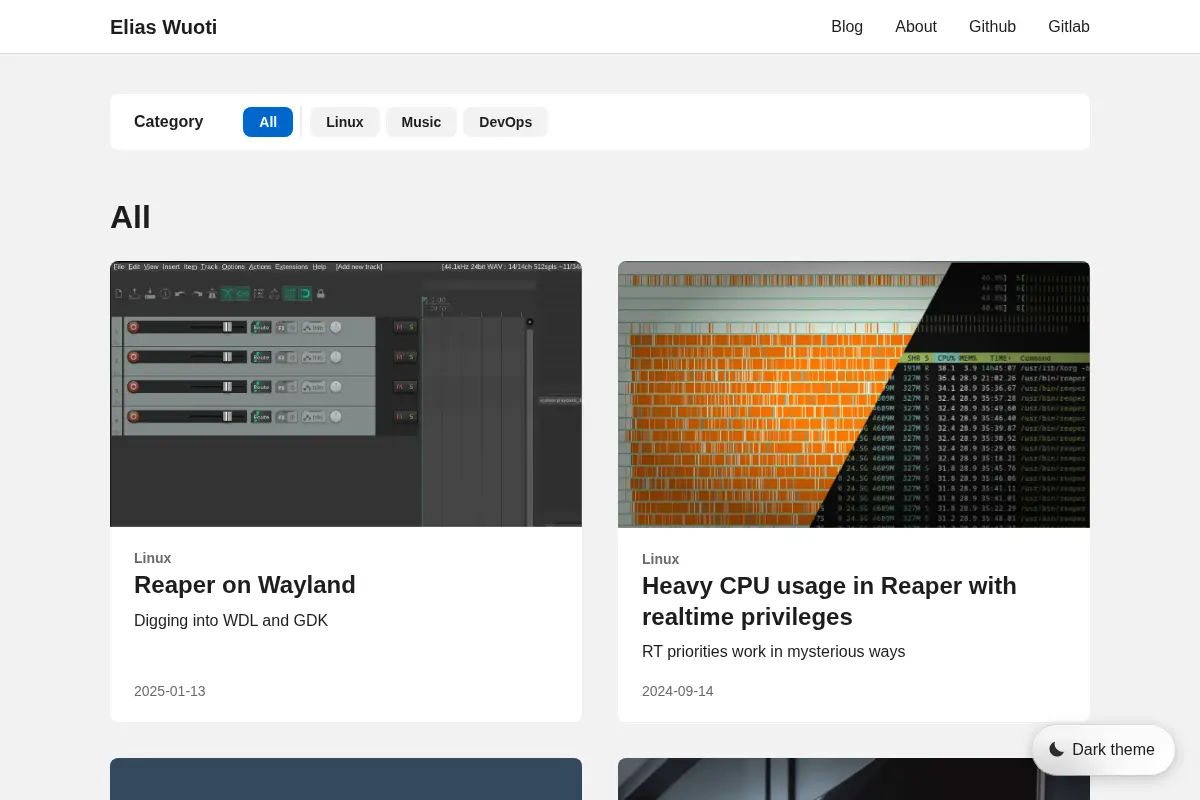The image size is (1200, 800).
Task: Select the All category filter
Action: (x=268, y=122)
